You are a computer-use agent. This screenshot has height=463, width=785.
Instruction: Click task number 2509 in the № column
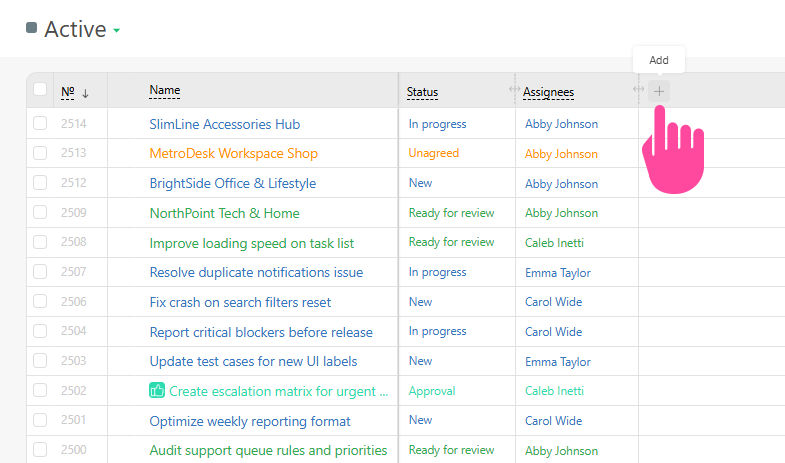point(73,213)
